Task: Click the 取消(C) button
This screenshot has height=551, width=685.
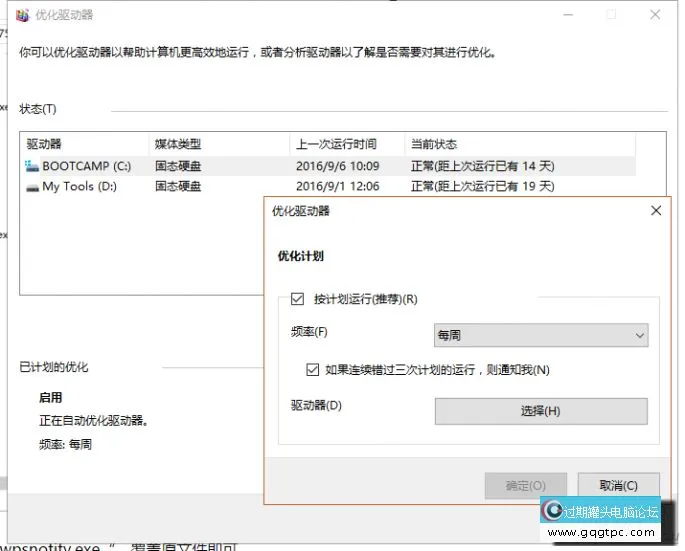Action: pos(619,485)
